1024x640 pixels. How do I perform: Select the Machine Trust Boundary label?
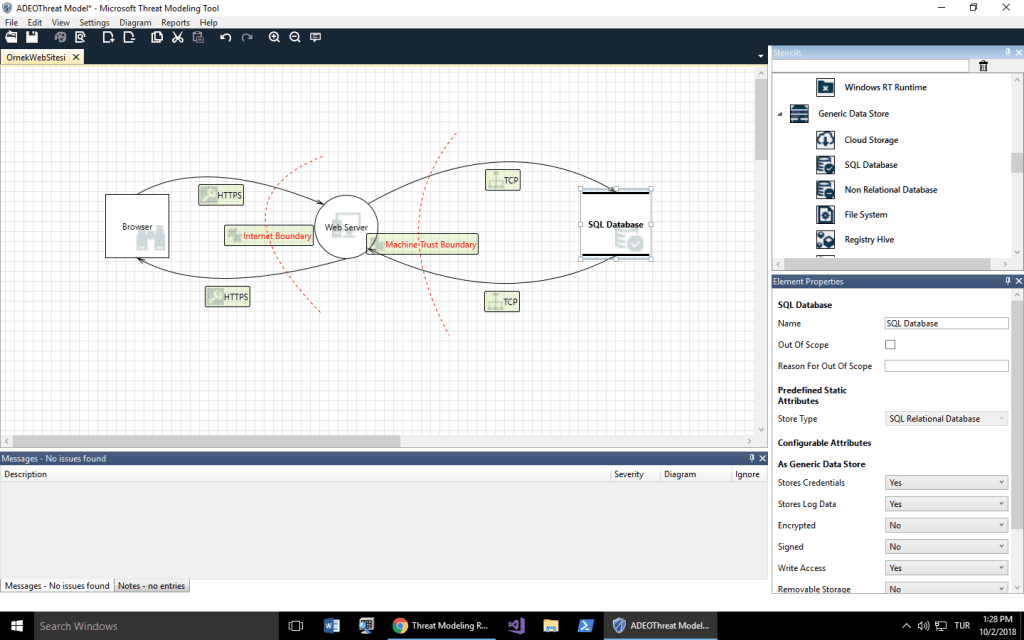[x=422, y=244]
